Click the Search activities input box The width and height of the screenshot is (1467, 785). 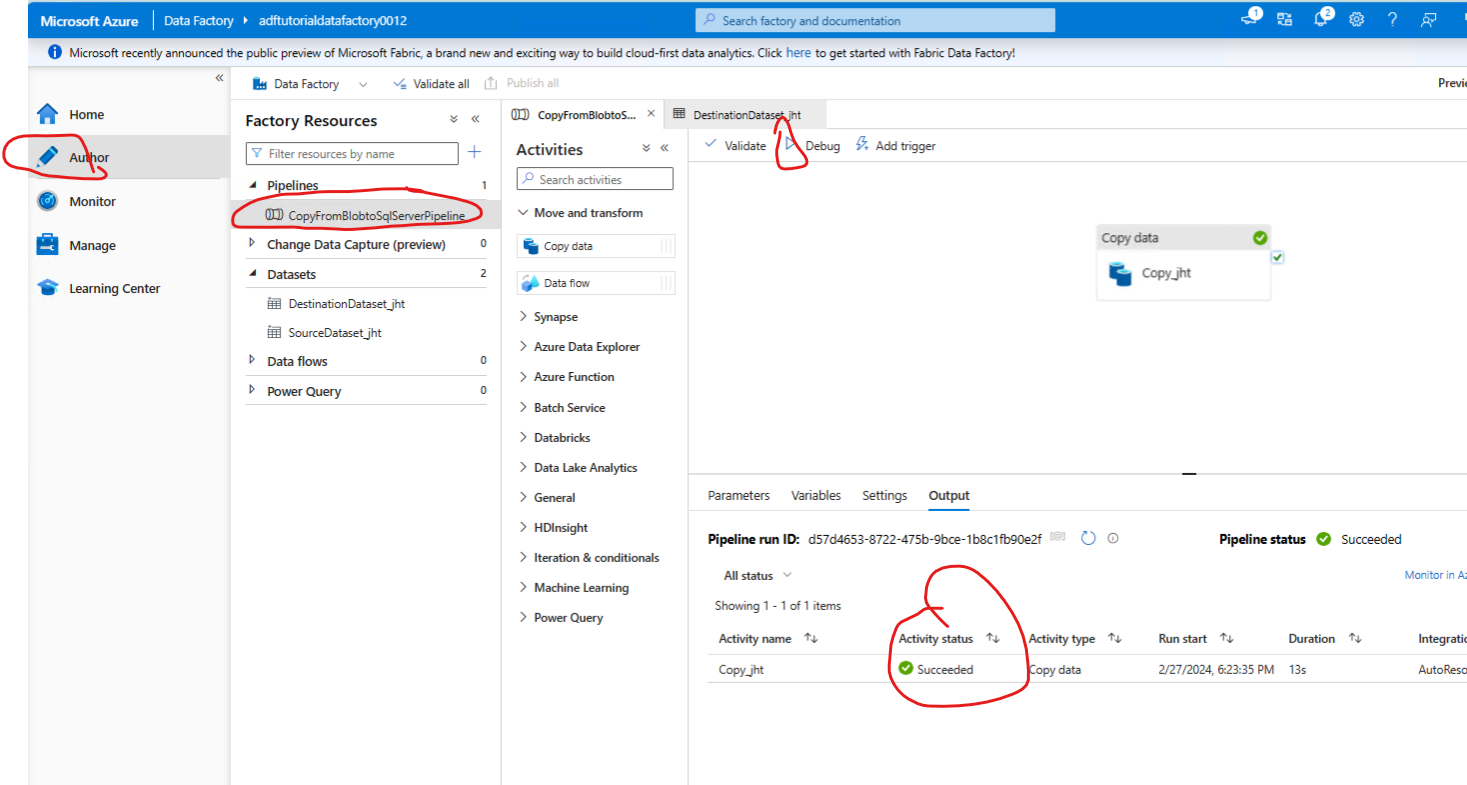595,179
